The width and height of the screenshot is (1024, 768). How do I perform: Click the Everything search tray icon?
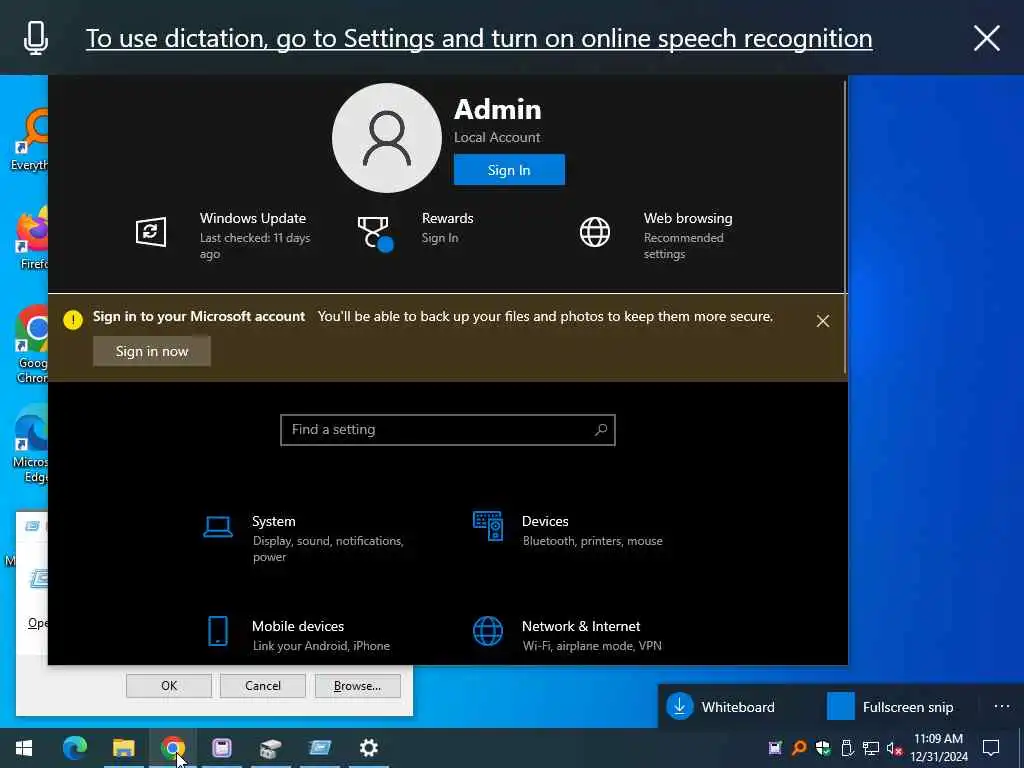(x=799, y=748)
